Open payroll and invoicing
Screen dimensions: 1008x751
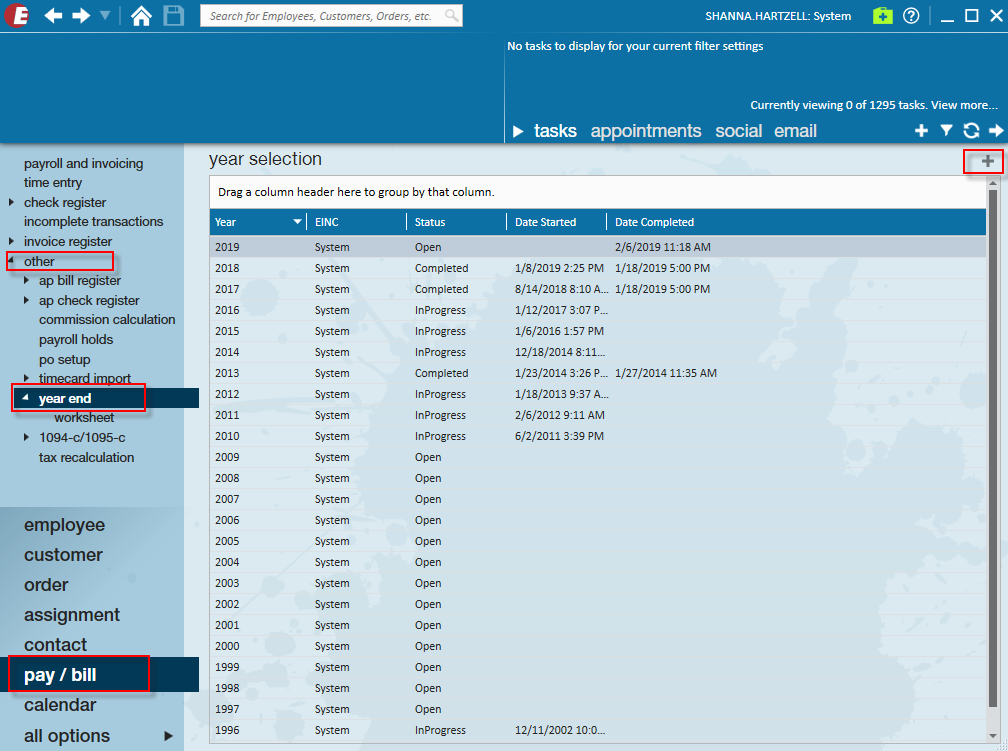[84, 163]
